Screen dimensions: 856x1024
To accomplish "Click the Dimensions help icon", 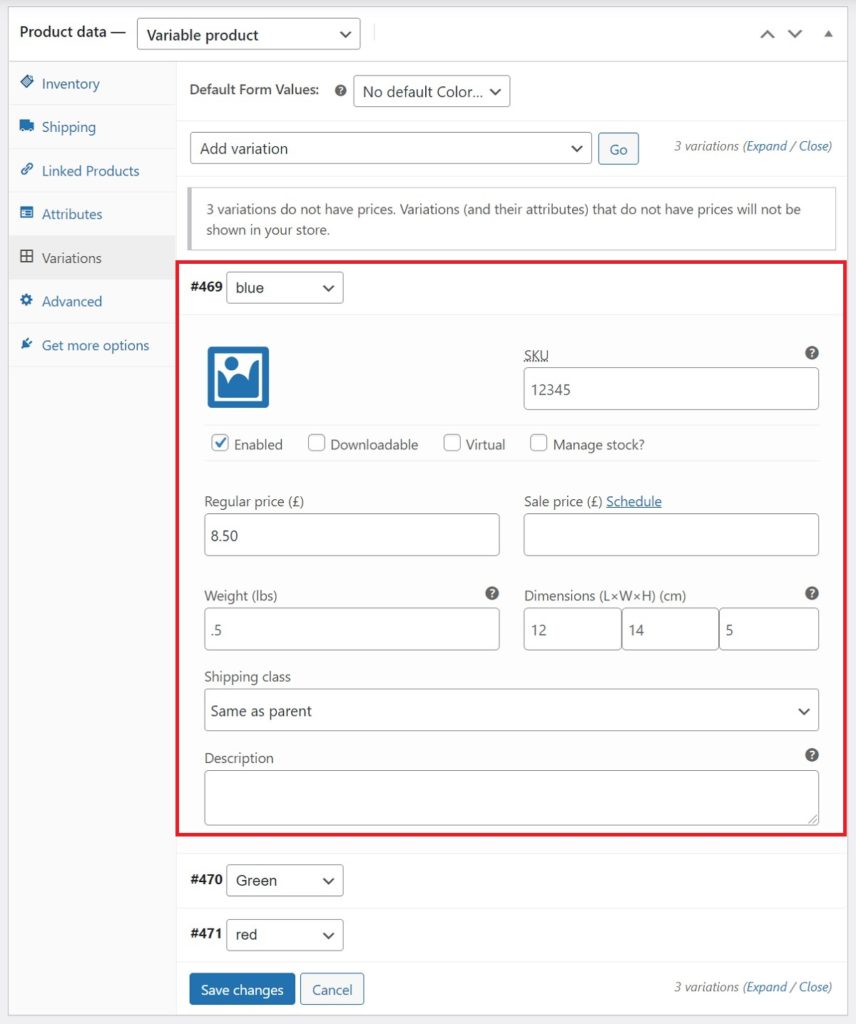I will pyautogui.click(x=812, y=593).
